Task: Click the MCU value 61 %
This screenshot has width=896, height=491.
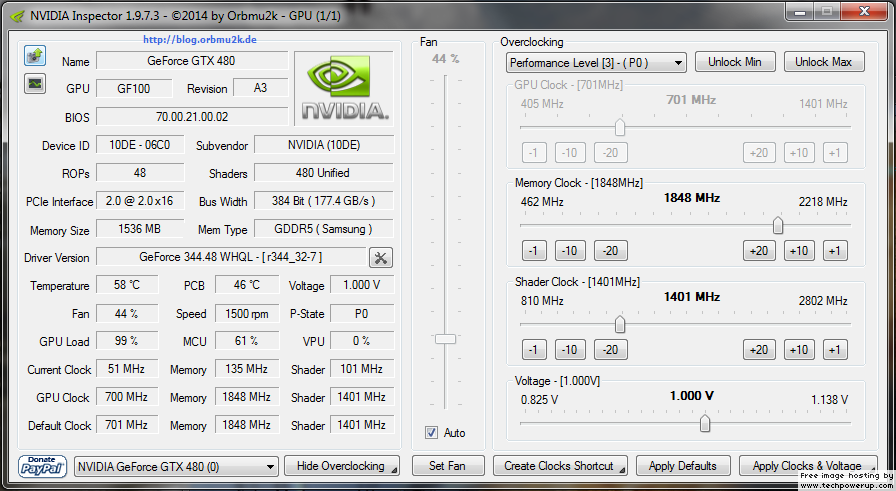Action: point(247,341)
